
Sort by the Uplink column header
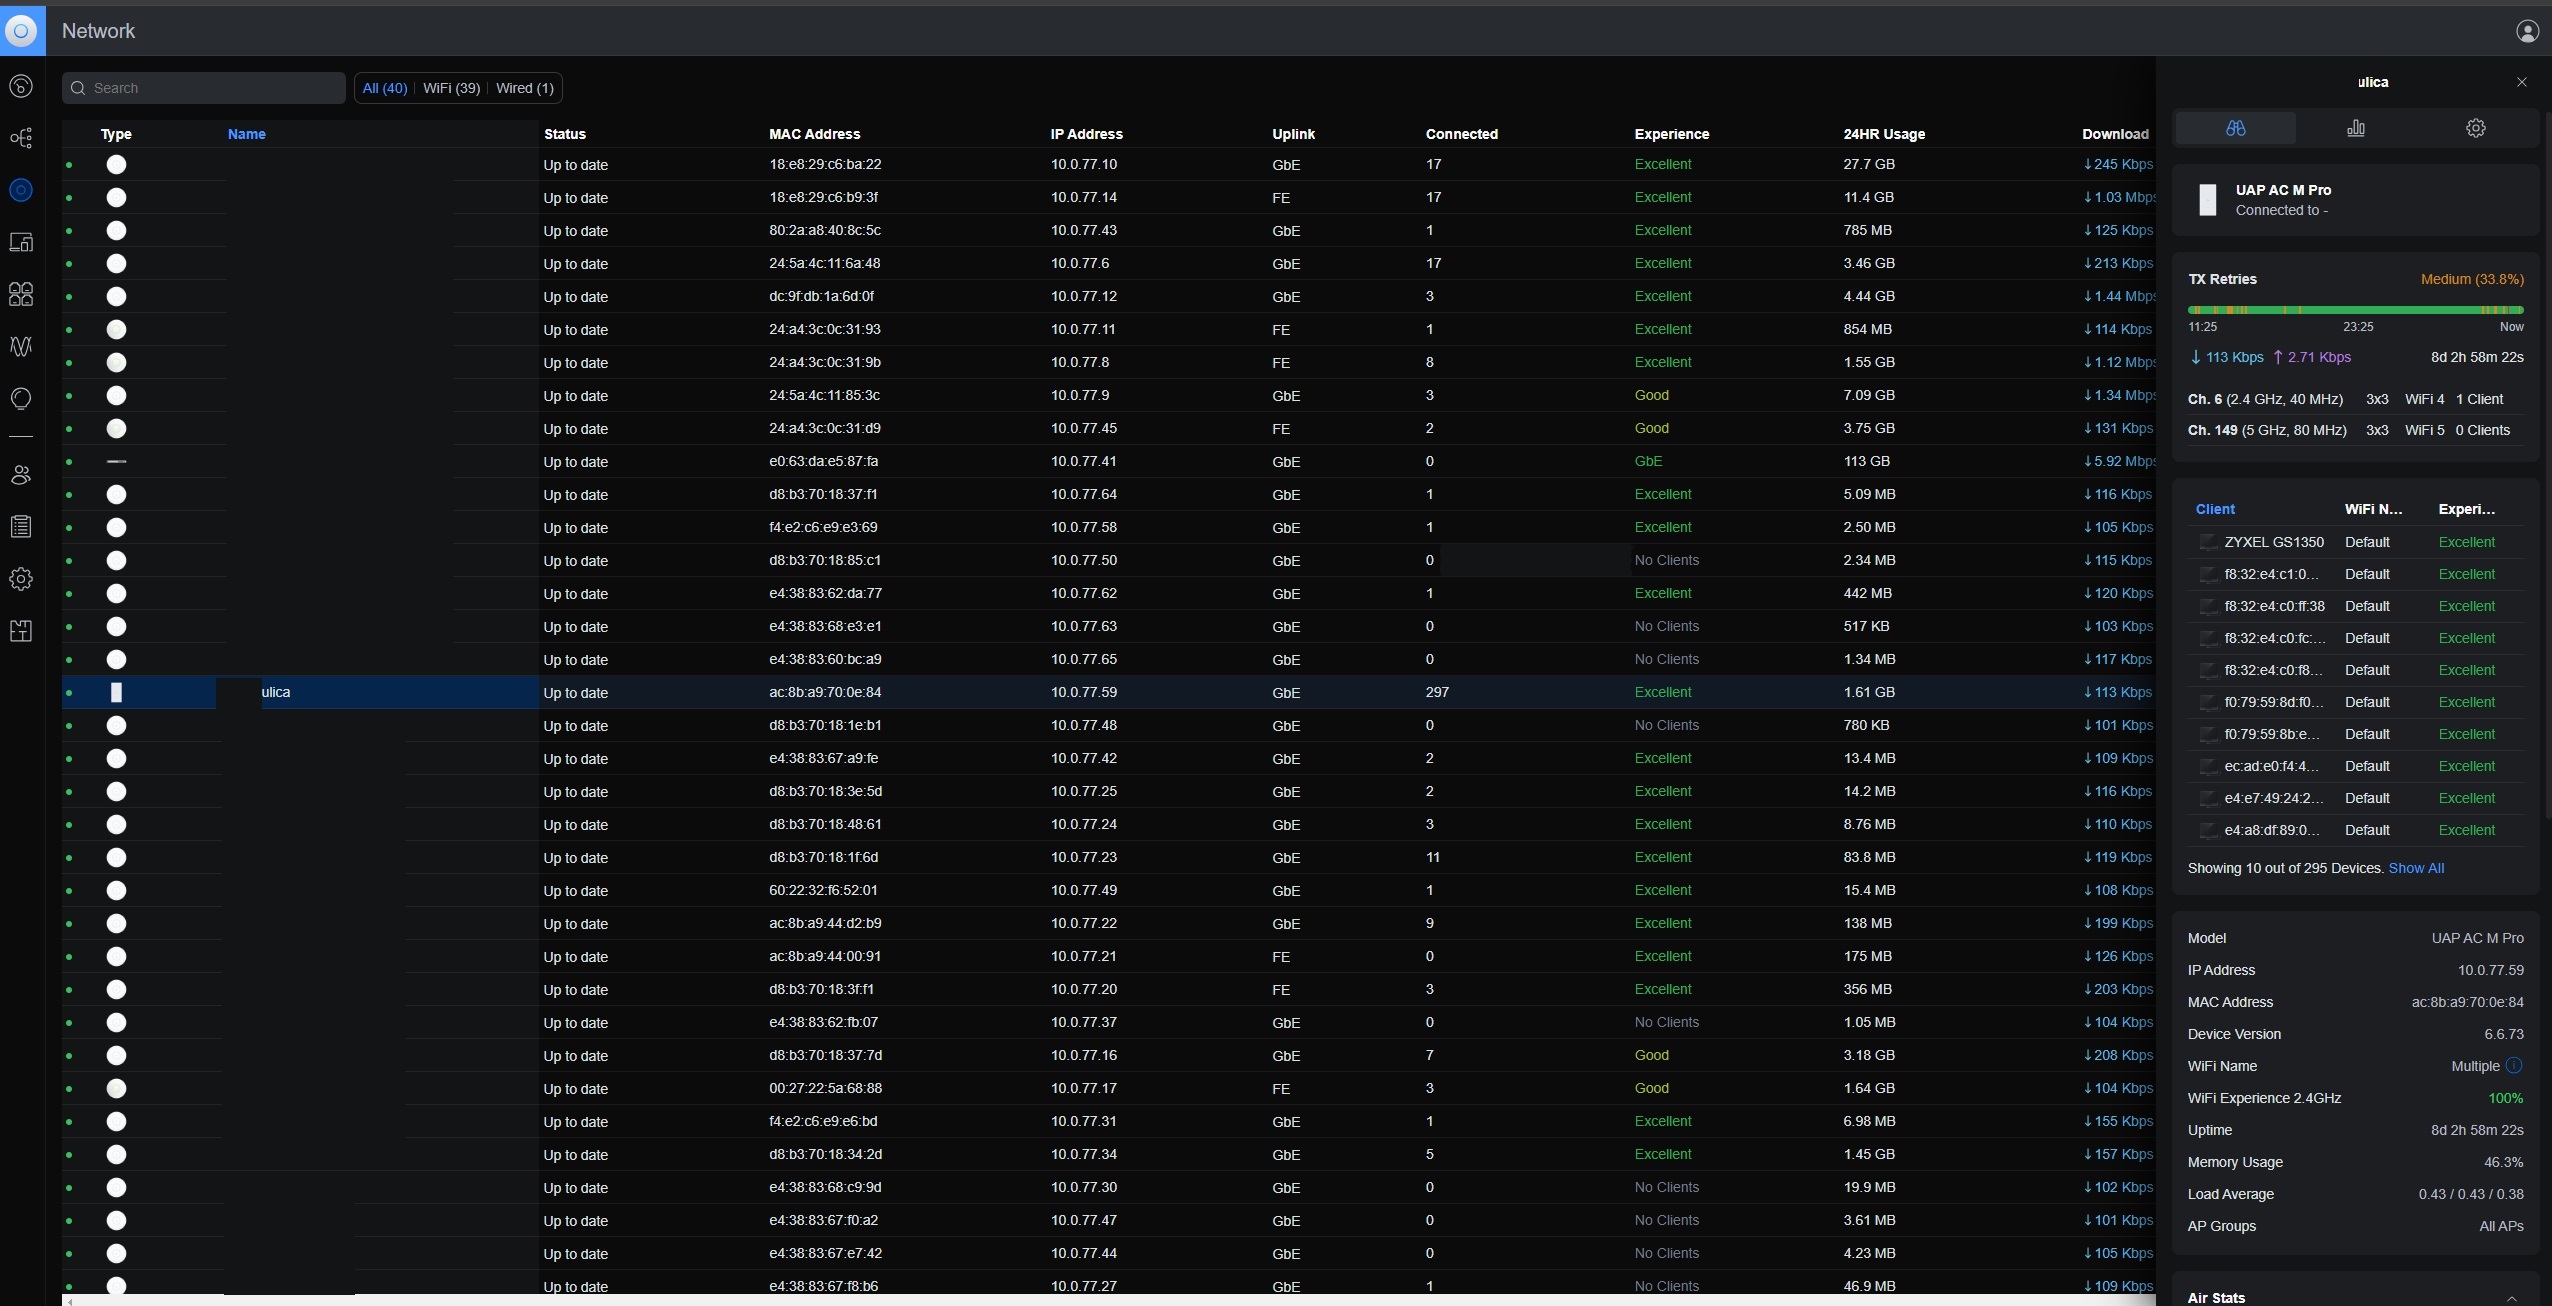tap(1293, 134)
